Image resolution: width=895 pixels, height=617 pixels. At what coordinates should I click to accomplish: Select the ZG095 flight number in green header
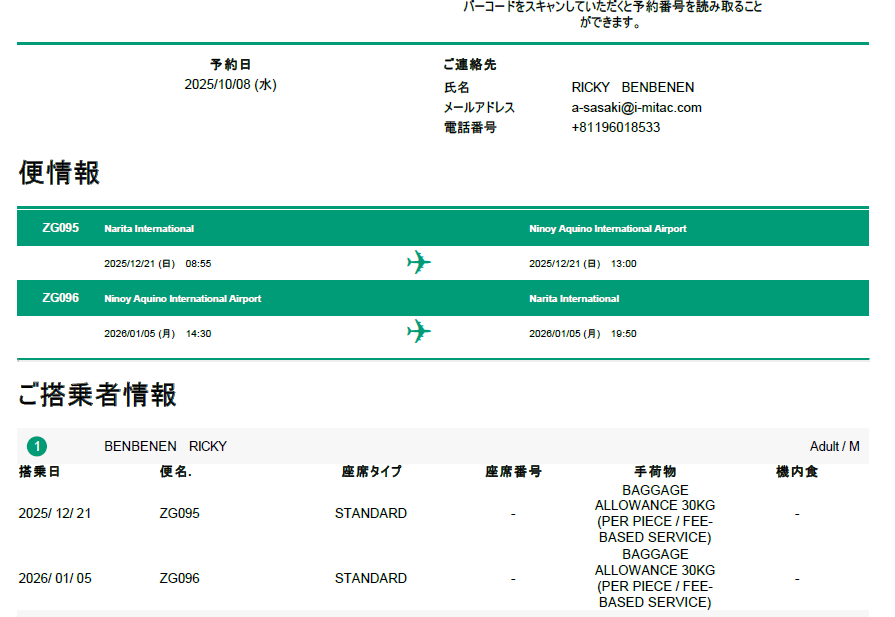60,228
